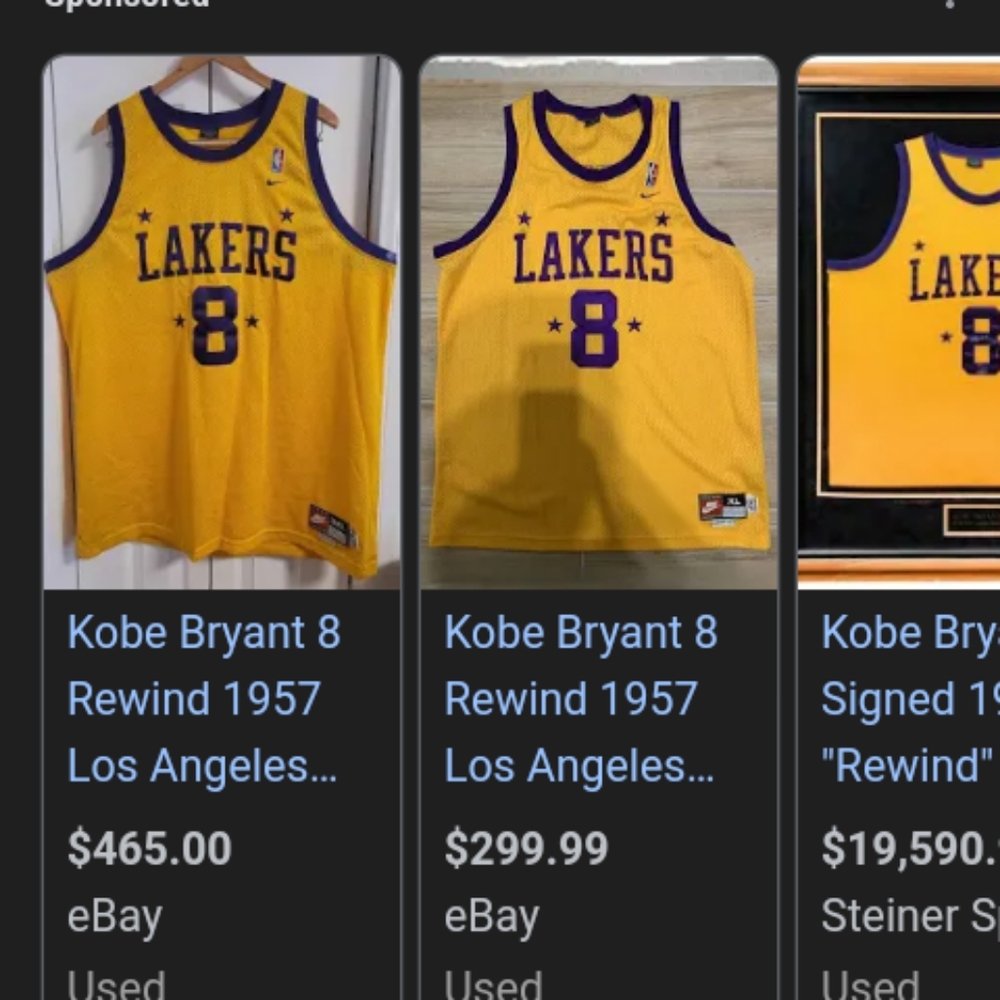Click the $19,590 price
1000x1000 pixels.
click(x=911, y=849)
